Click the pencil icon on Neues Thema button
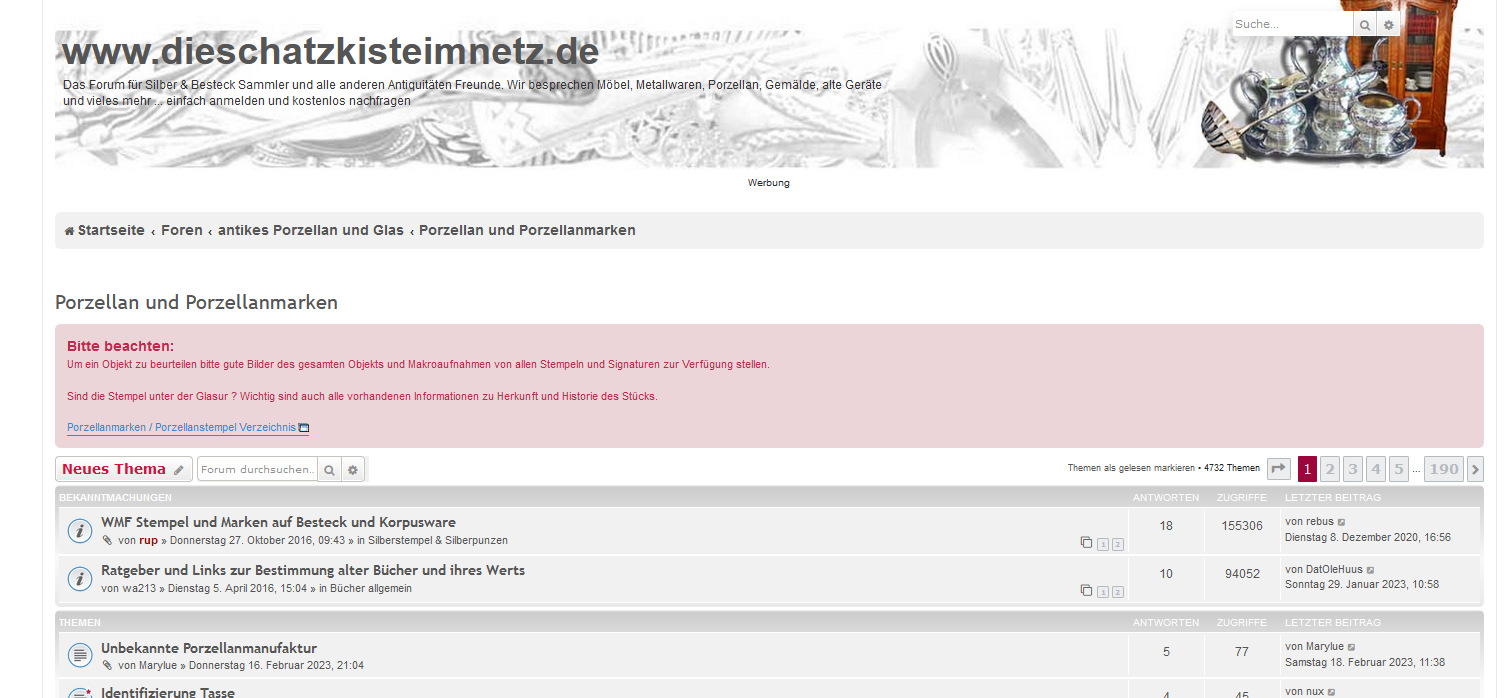Screen dimensions: 1508x698 click(x=179, y=468)
